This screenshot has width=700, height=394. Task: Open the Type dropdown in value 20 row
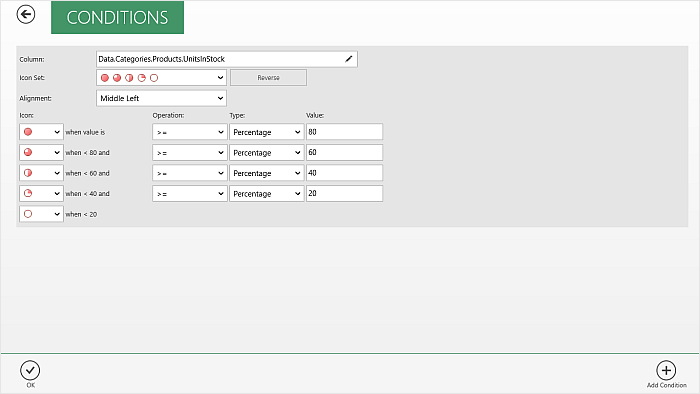click(267, 194)
